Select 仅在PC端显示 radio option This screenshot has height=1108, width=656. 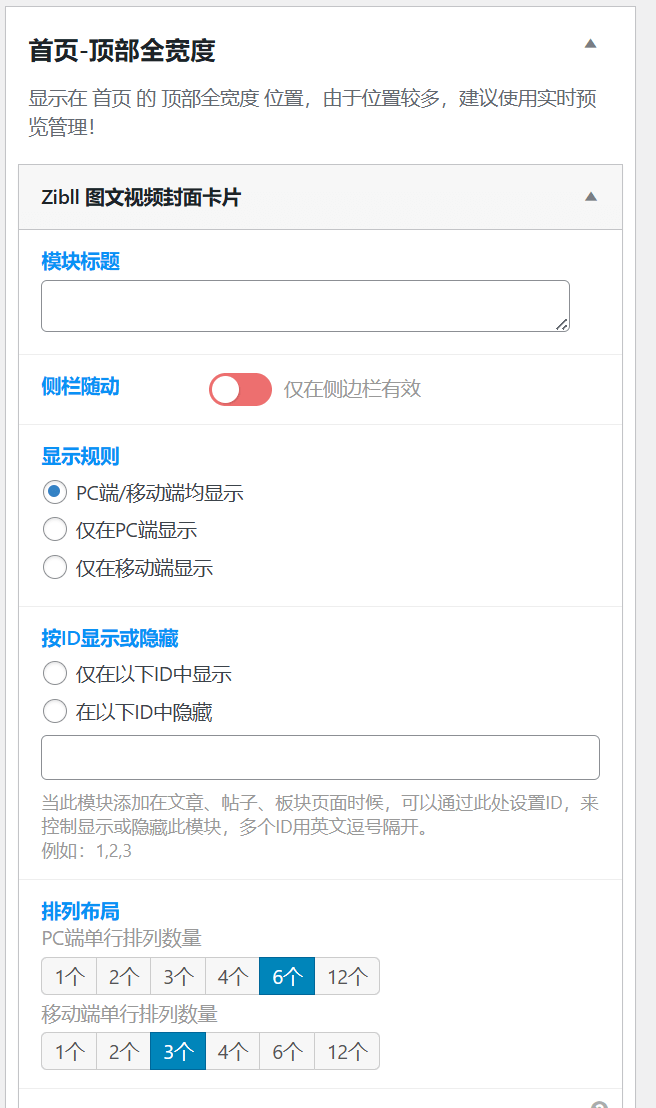55,529
